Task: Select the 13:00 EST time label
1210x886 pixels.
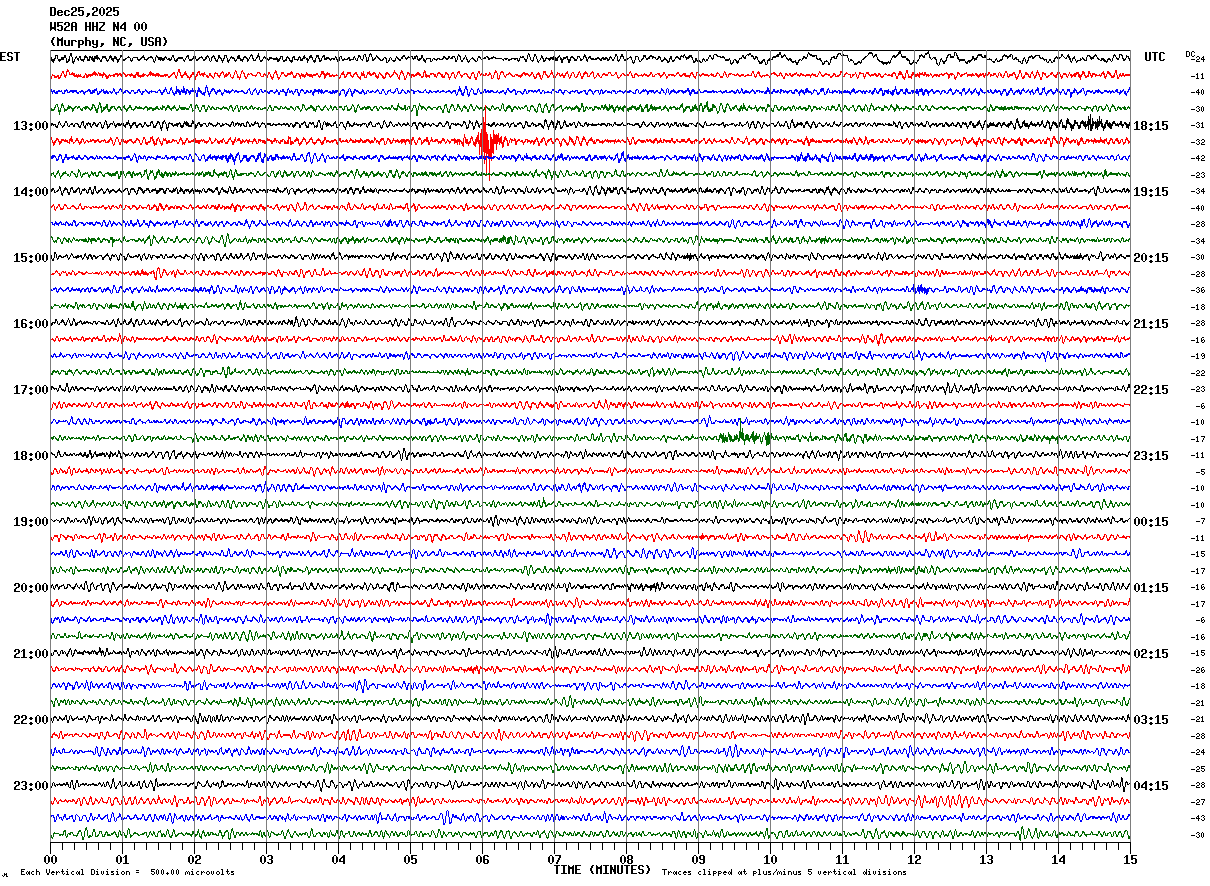Action: pos(30,126)
